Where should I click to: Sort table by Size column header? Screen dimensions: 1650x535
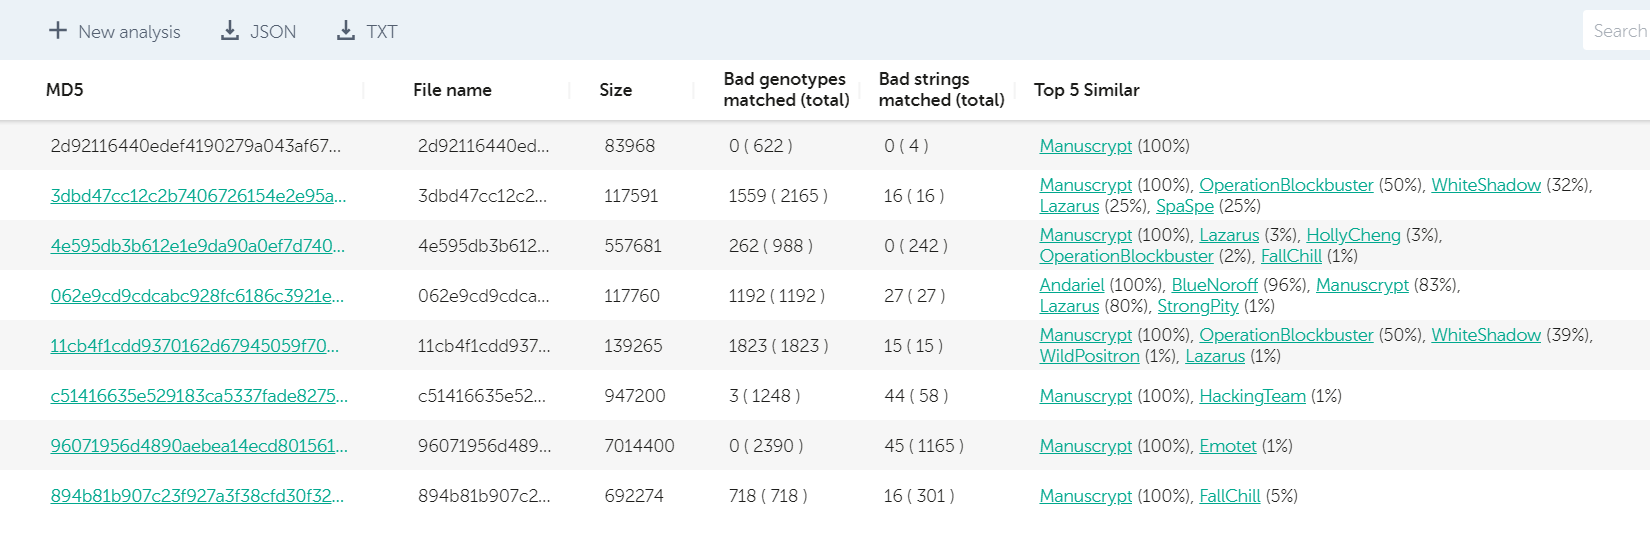[615, 90]
